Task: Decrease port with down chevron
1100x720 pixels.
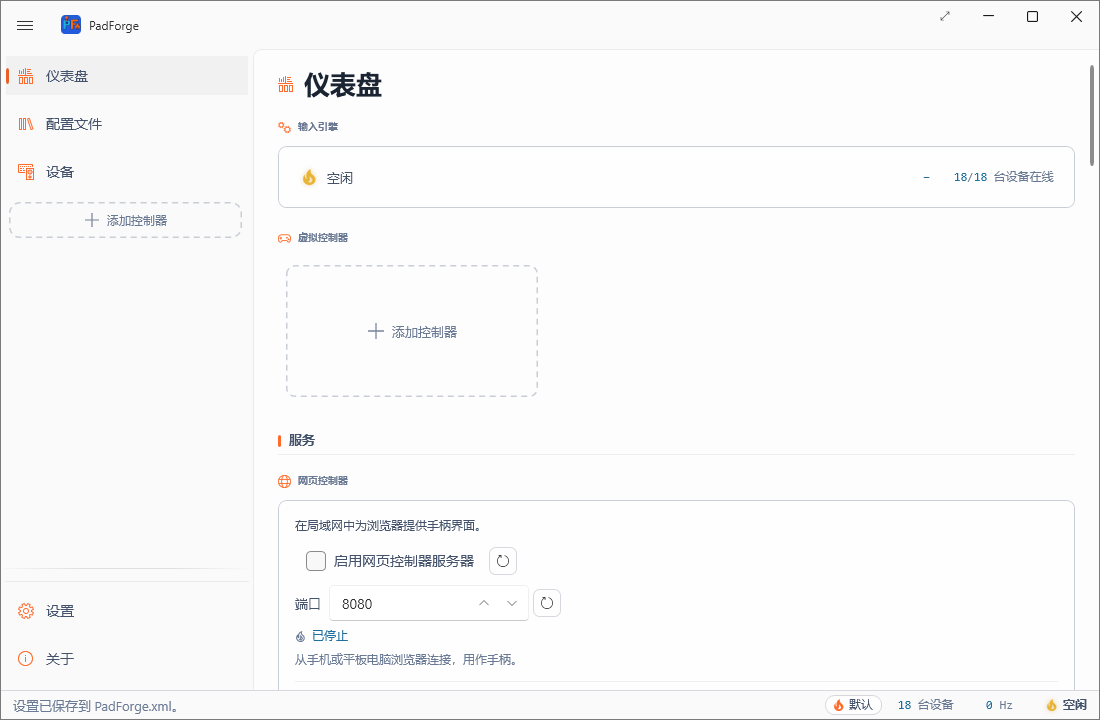Action: click(512, 604)
